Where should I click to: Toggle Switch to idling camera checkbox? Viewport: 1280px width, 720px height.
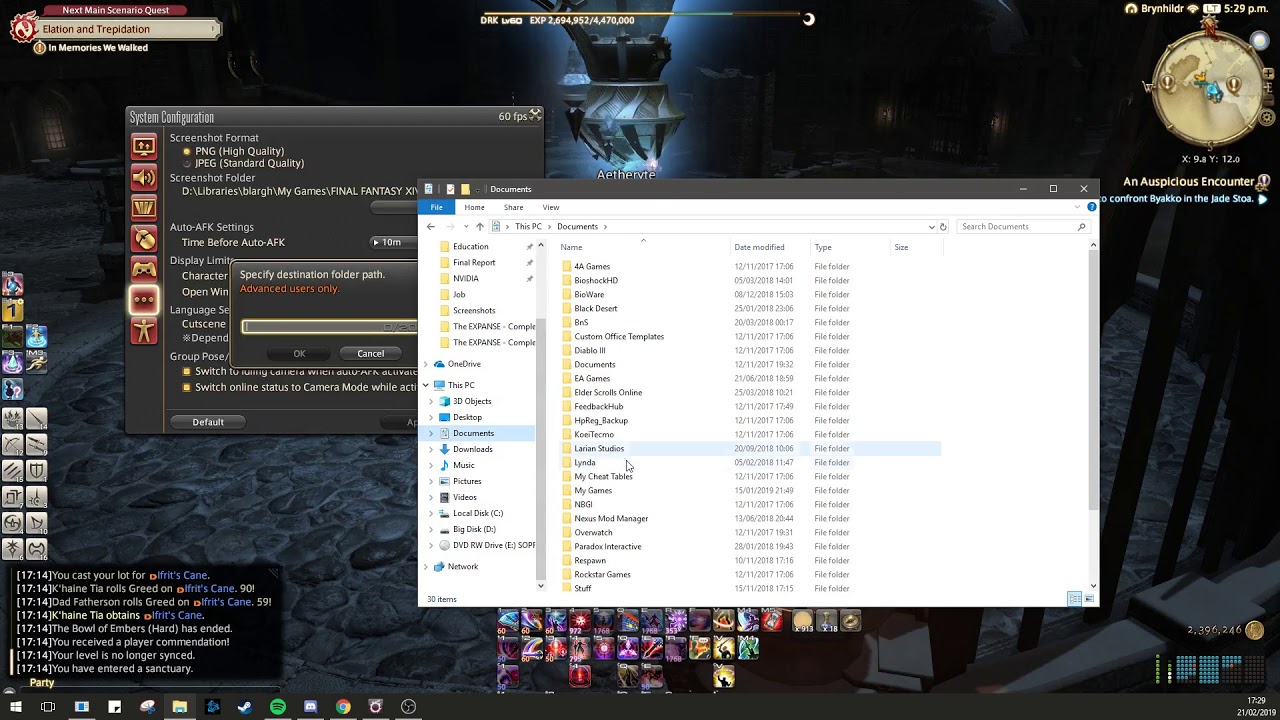(186, 371)
